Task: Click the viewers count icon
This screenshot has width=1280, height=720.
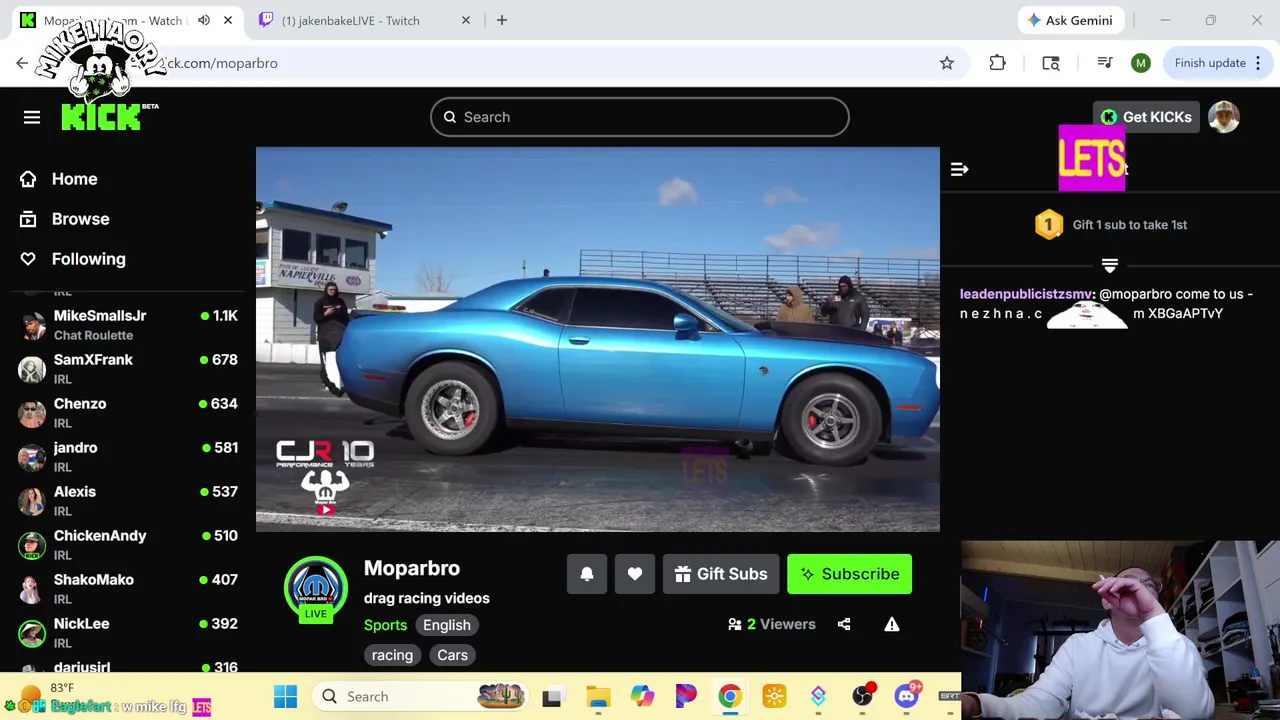Action: coord(735,624)
